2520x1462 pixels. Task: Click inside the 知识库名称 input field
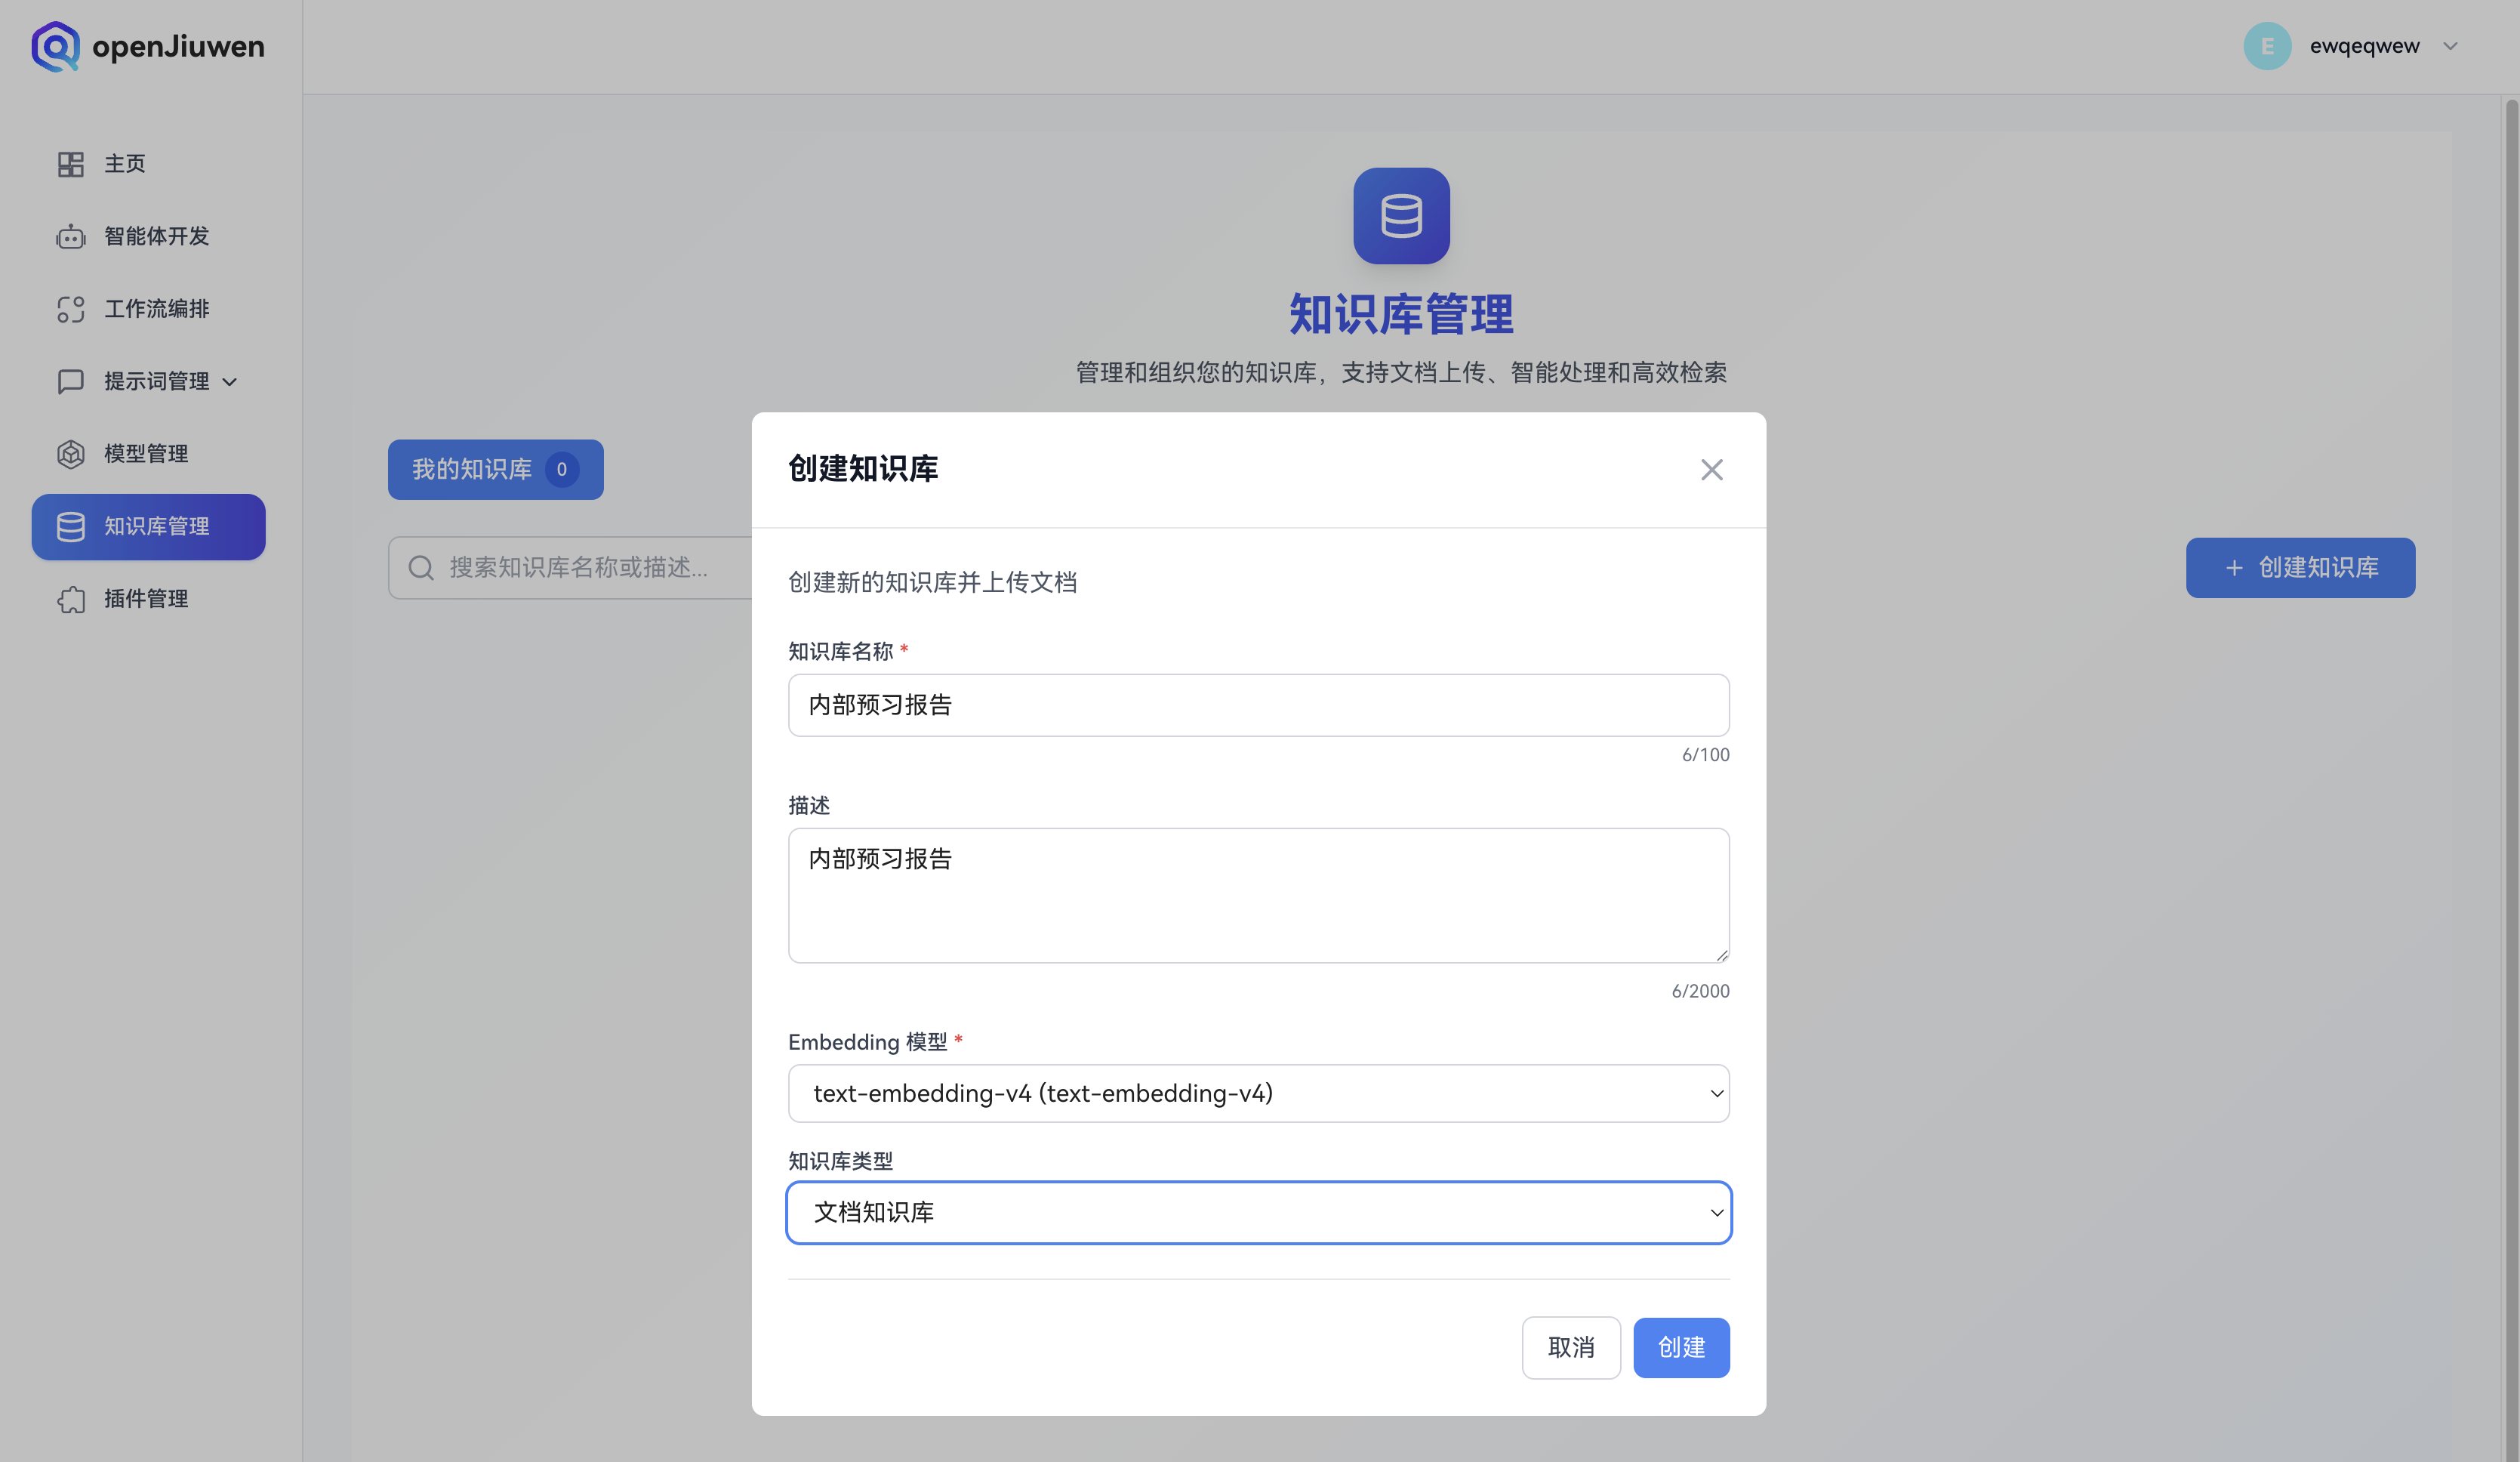[1258, 705]
